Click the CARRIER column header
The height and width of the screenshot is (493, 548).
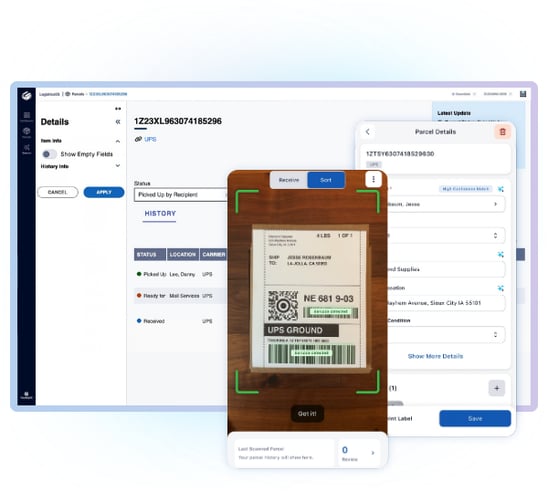point(214,254)
